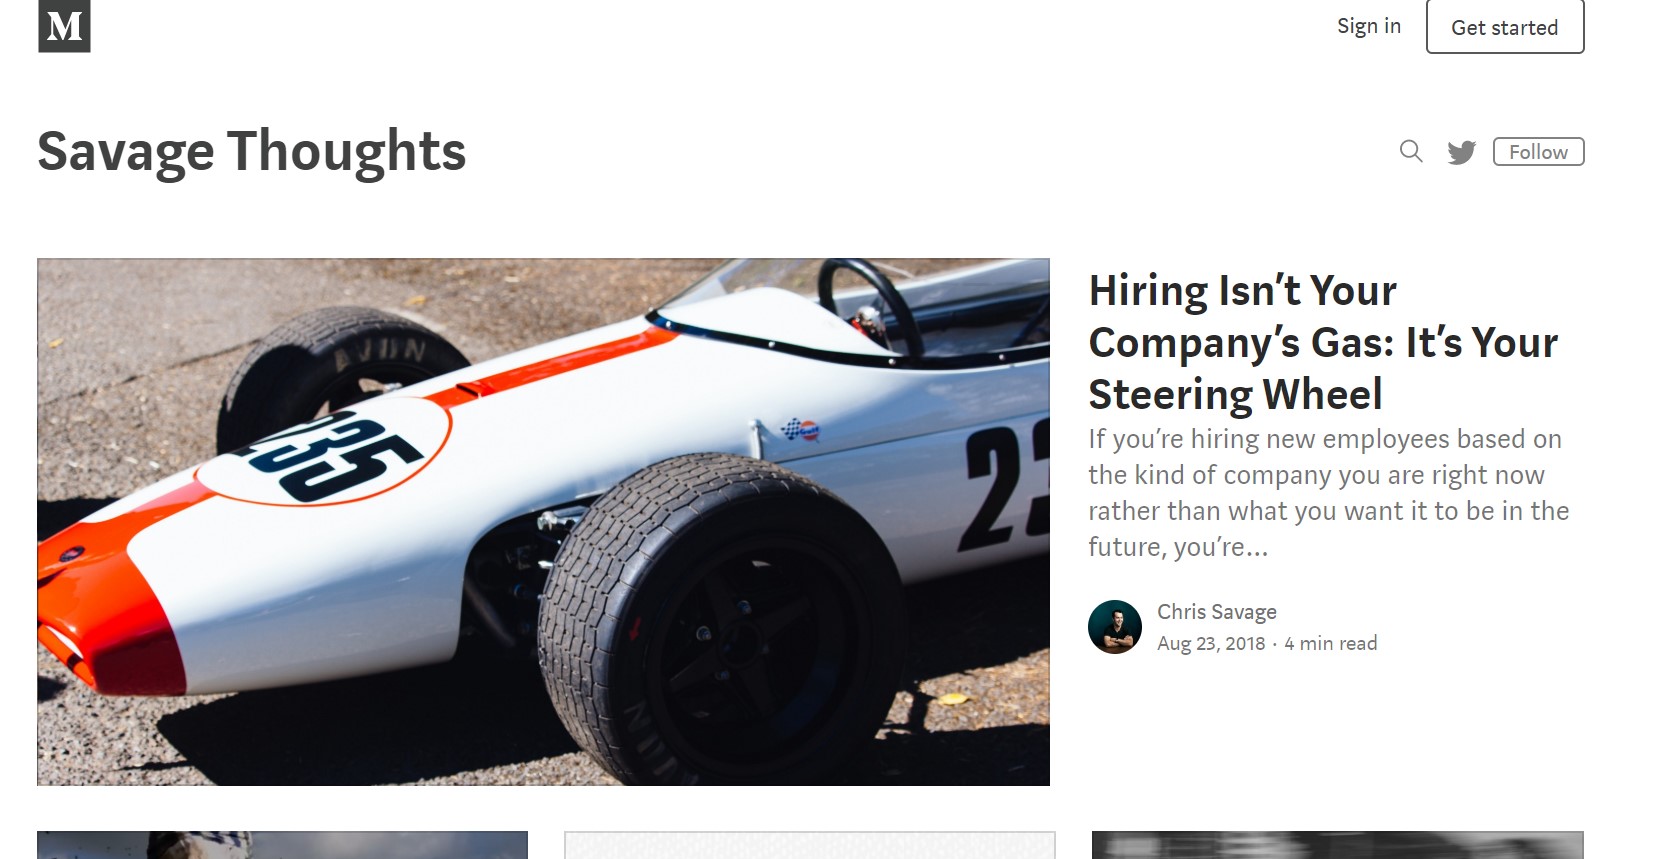
Task: Open the article excerpt about hiring employees
Action: (x=1328, y=493)
